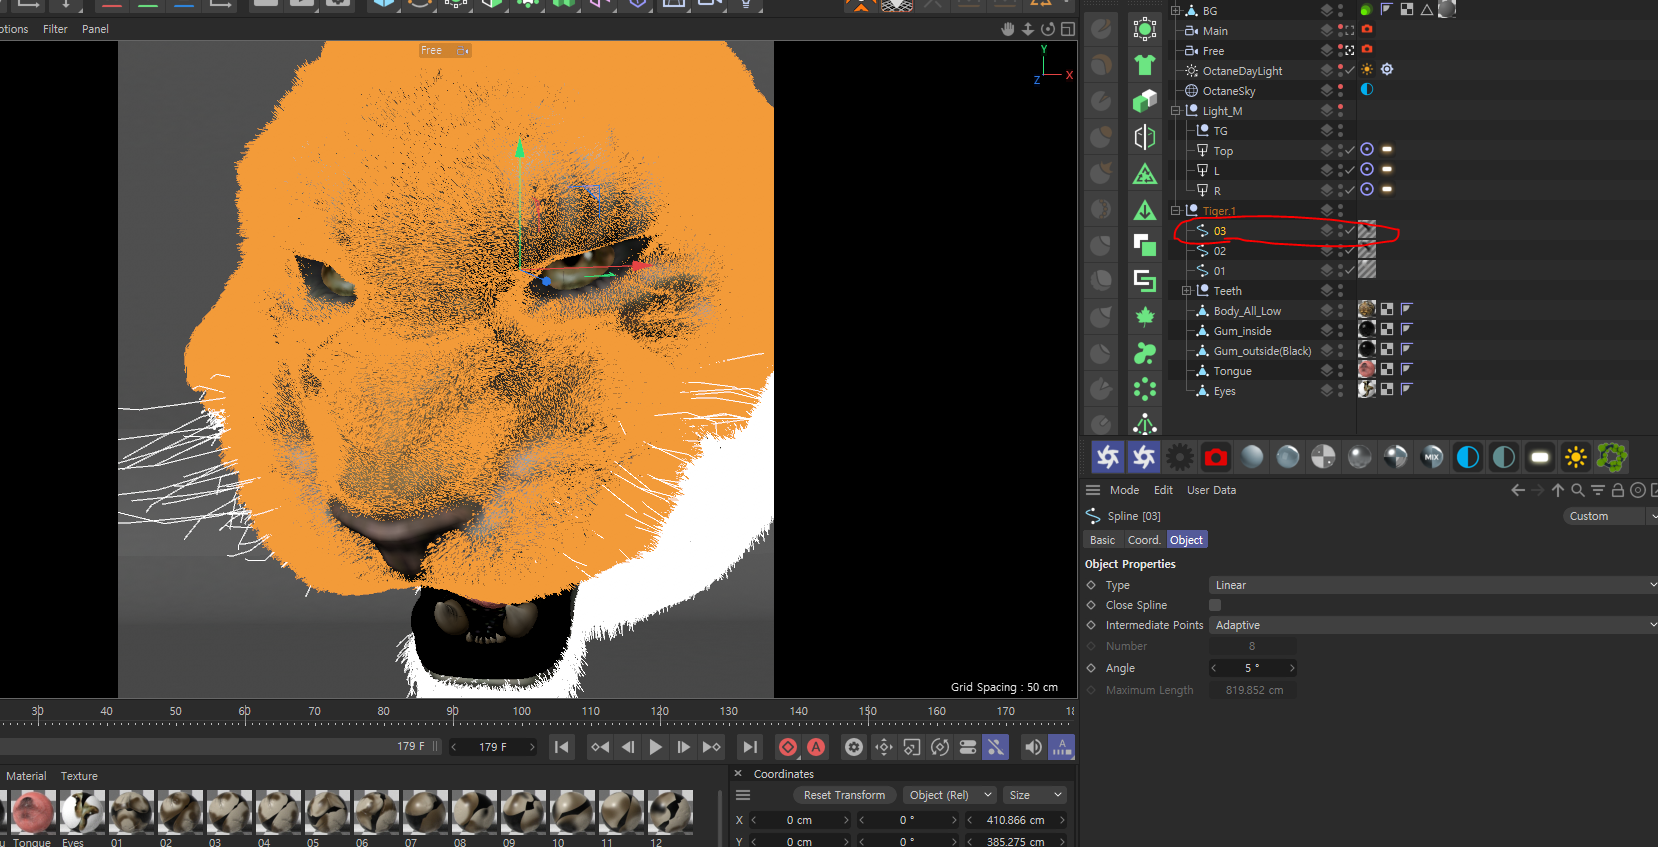Open timeline settings gear icon

click(853, 747)
